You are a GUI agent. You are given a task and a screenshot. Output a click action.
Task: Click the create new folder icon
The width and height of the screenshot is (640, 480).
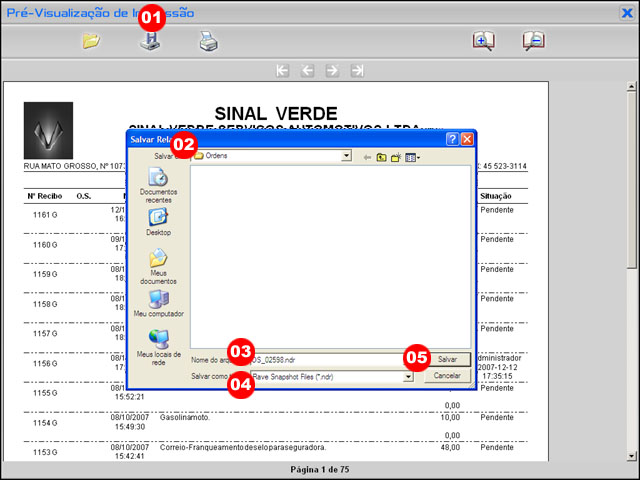click(396, 157)
